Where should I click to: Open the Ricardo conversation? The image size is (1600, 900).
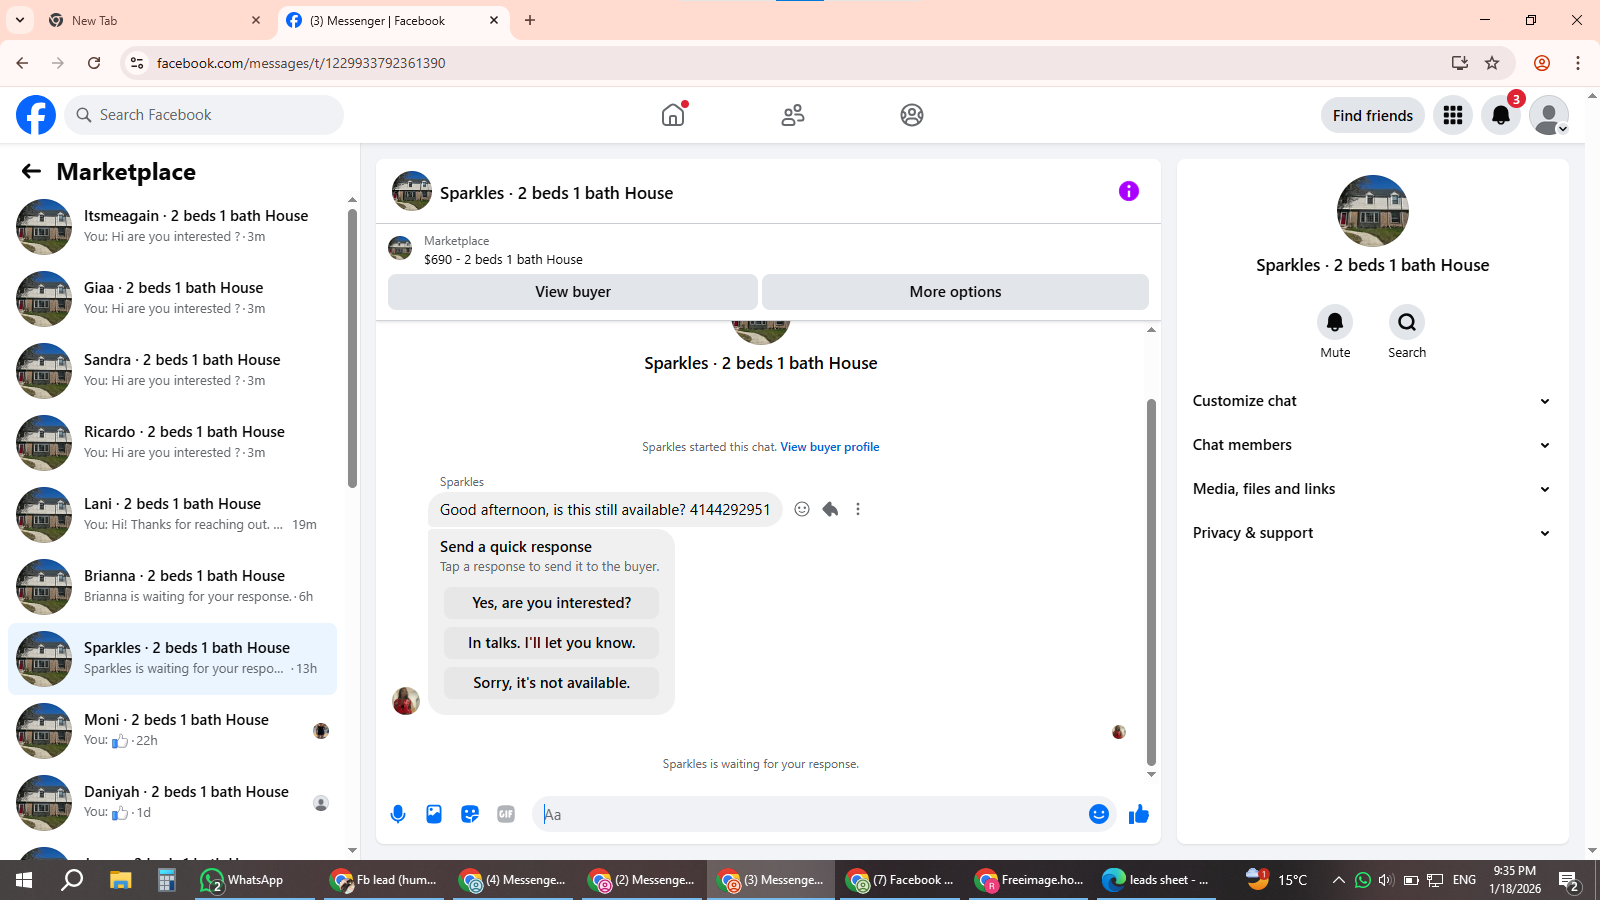[172, 443]
